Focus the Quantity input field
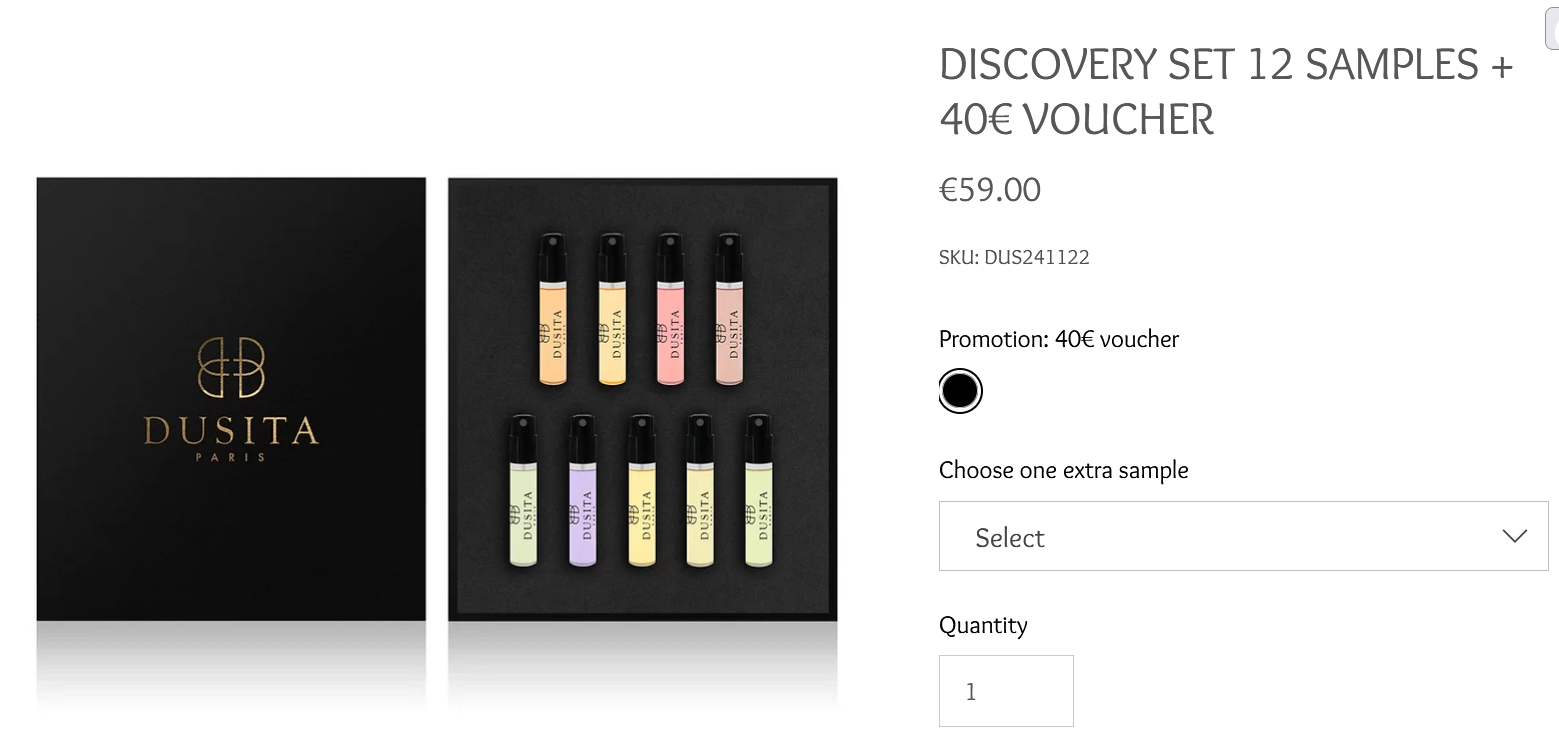 coord(1005,690)
